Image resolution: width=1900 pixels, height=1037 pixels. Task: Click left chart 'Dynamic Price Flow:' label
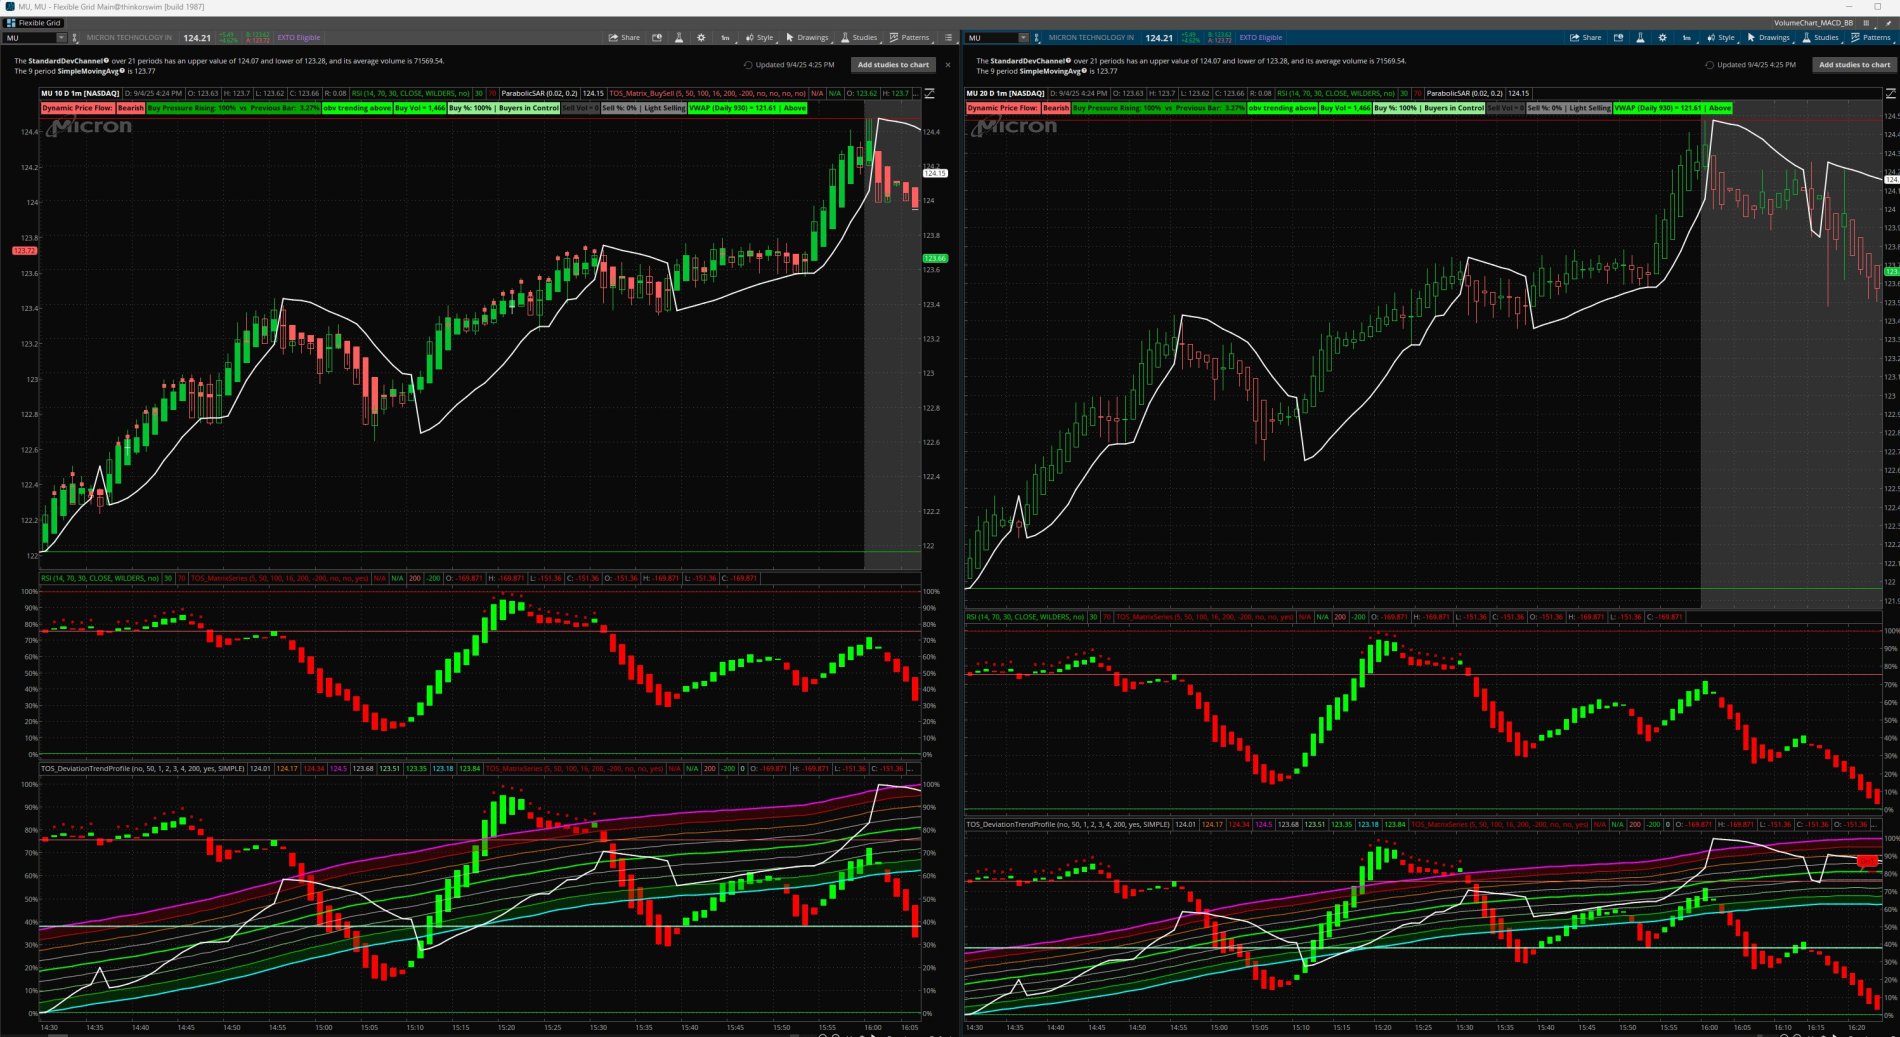click(78, 108)
